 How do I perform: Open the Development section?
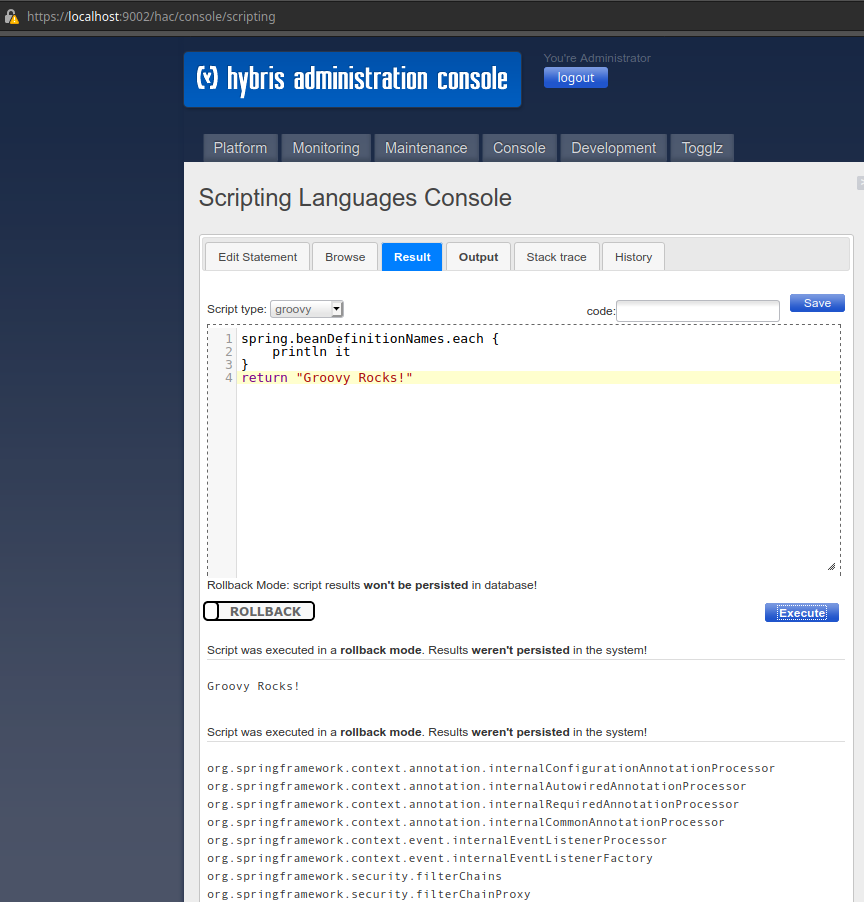[613, 147]
